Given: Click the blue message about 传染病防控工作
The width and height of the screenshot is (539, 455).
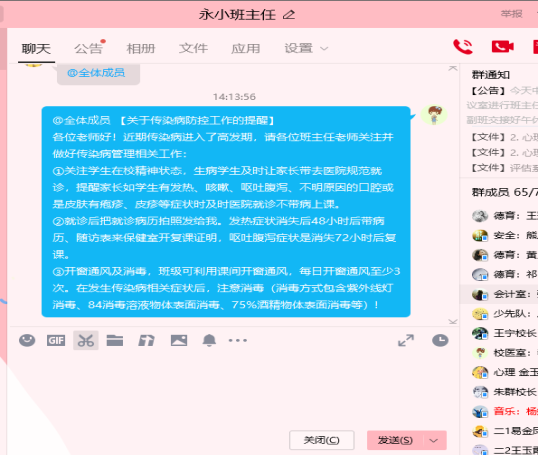Looking at the screenshot, I should tap(226, 212).
